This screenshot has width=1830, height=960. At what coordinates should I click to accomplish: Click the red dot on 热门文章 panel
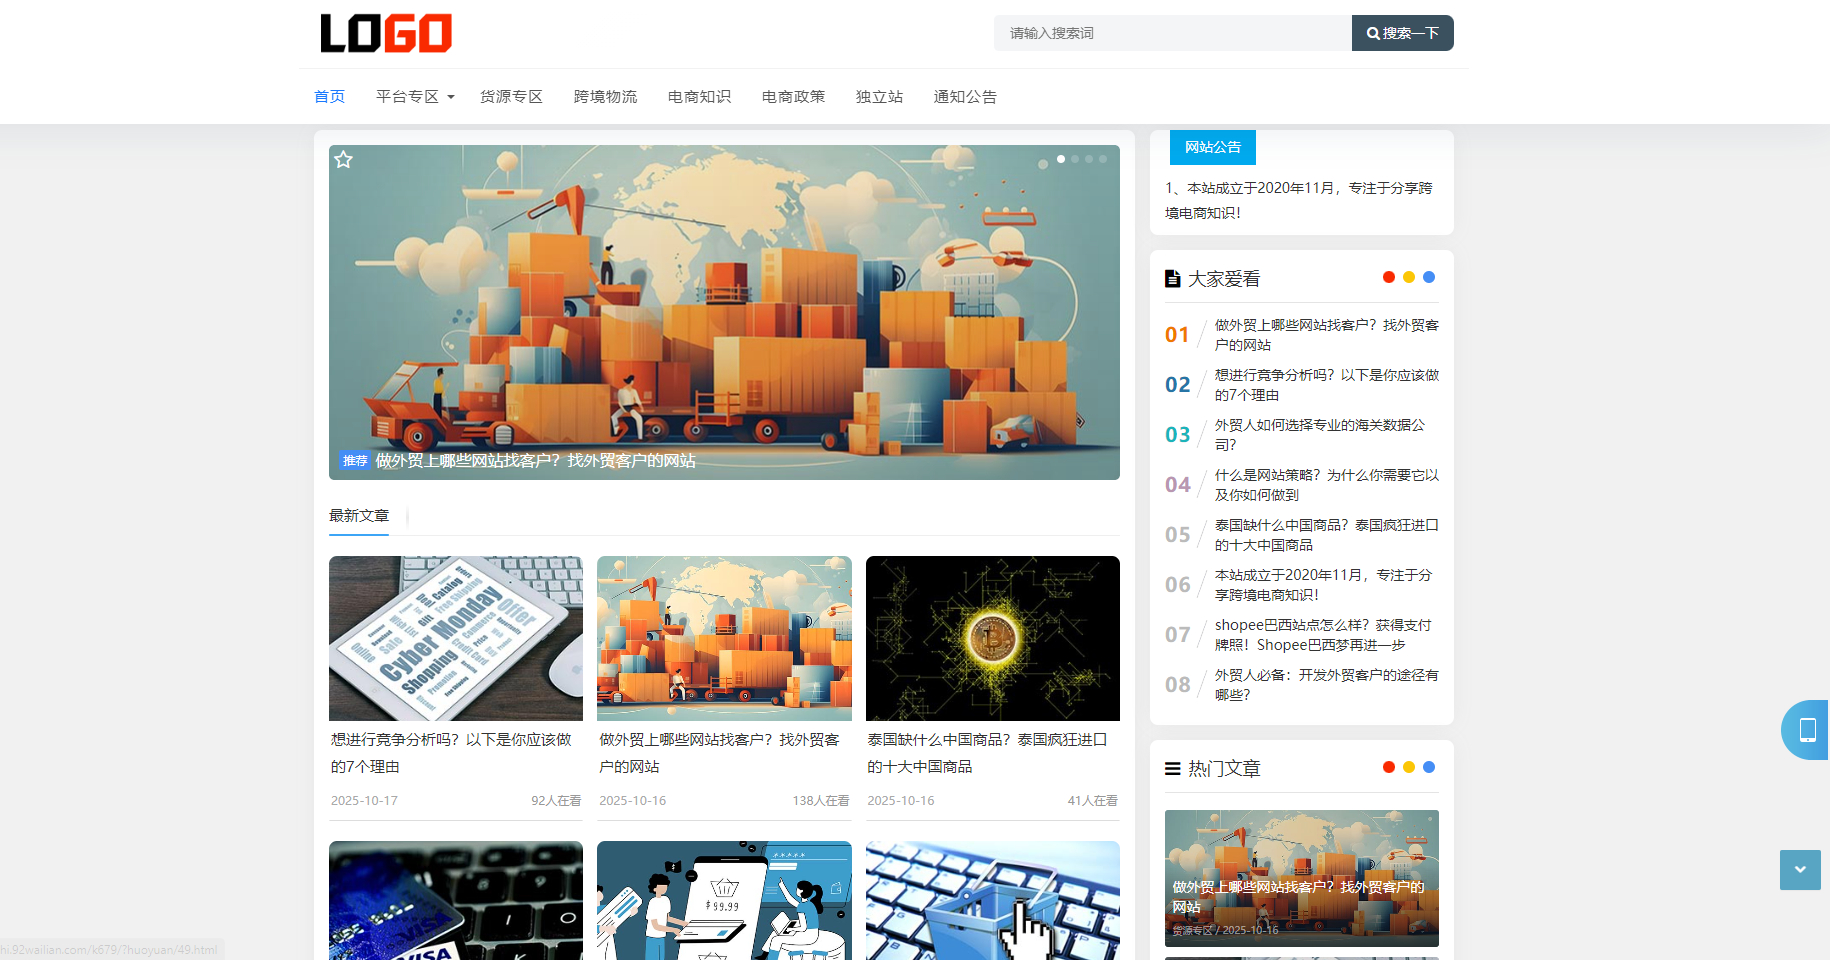[x=1388, y=767]
